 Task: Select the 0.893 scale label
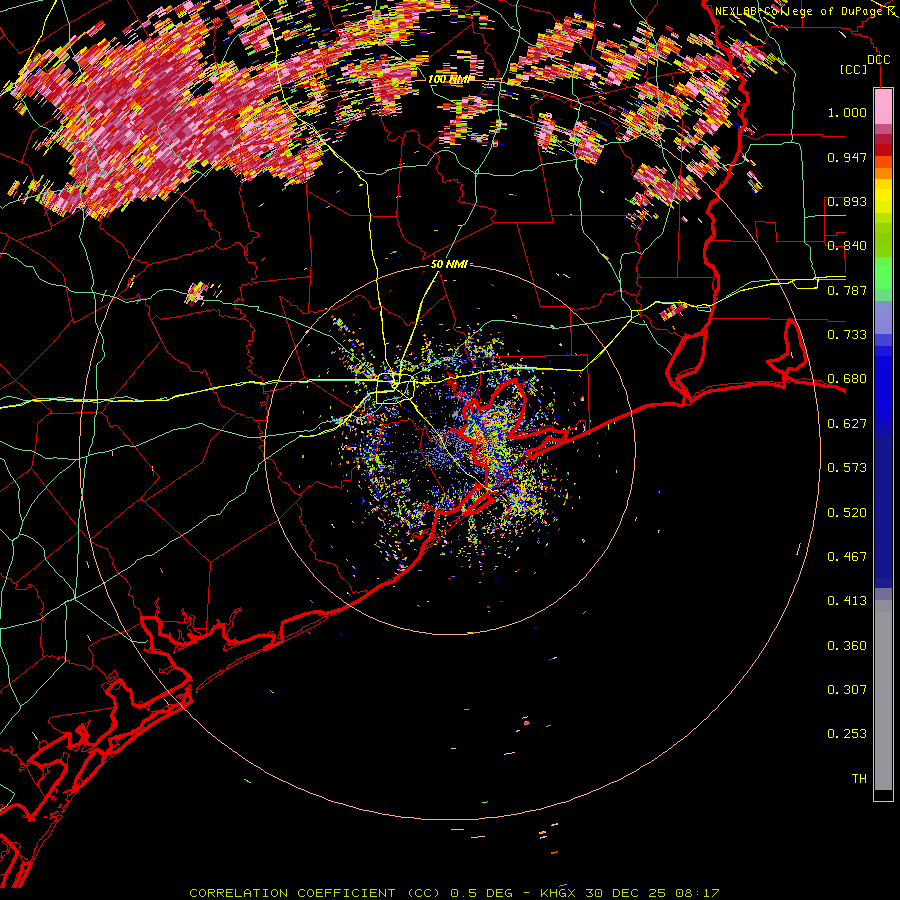[x=847, y=201]
